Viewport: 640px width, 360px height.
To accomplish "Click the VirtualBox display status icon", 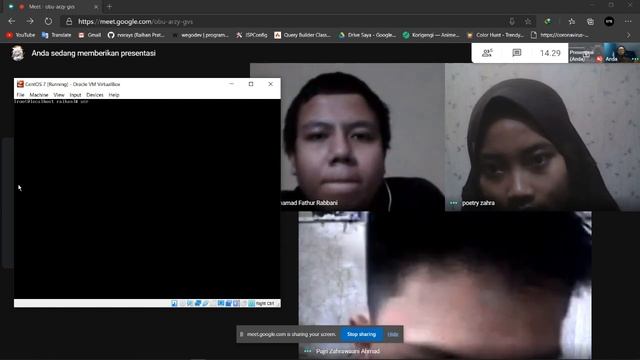I will [221, 303].
